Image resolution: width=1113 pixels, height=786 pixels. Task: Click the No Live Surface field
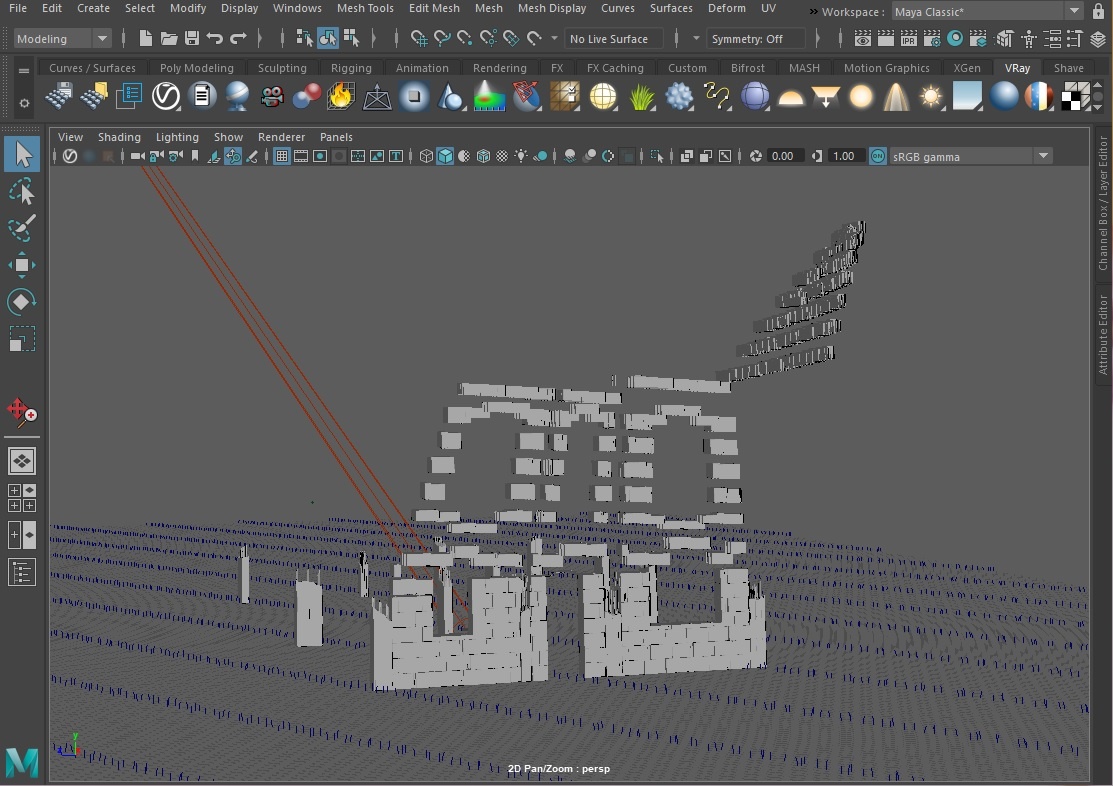pyautogui.click(x=614, y=38)
